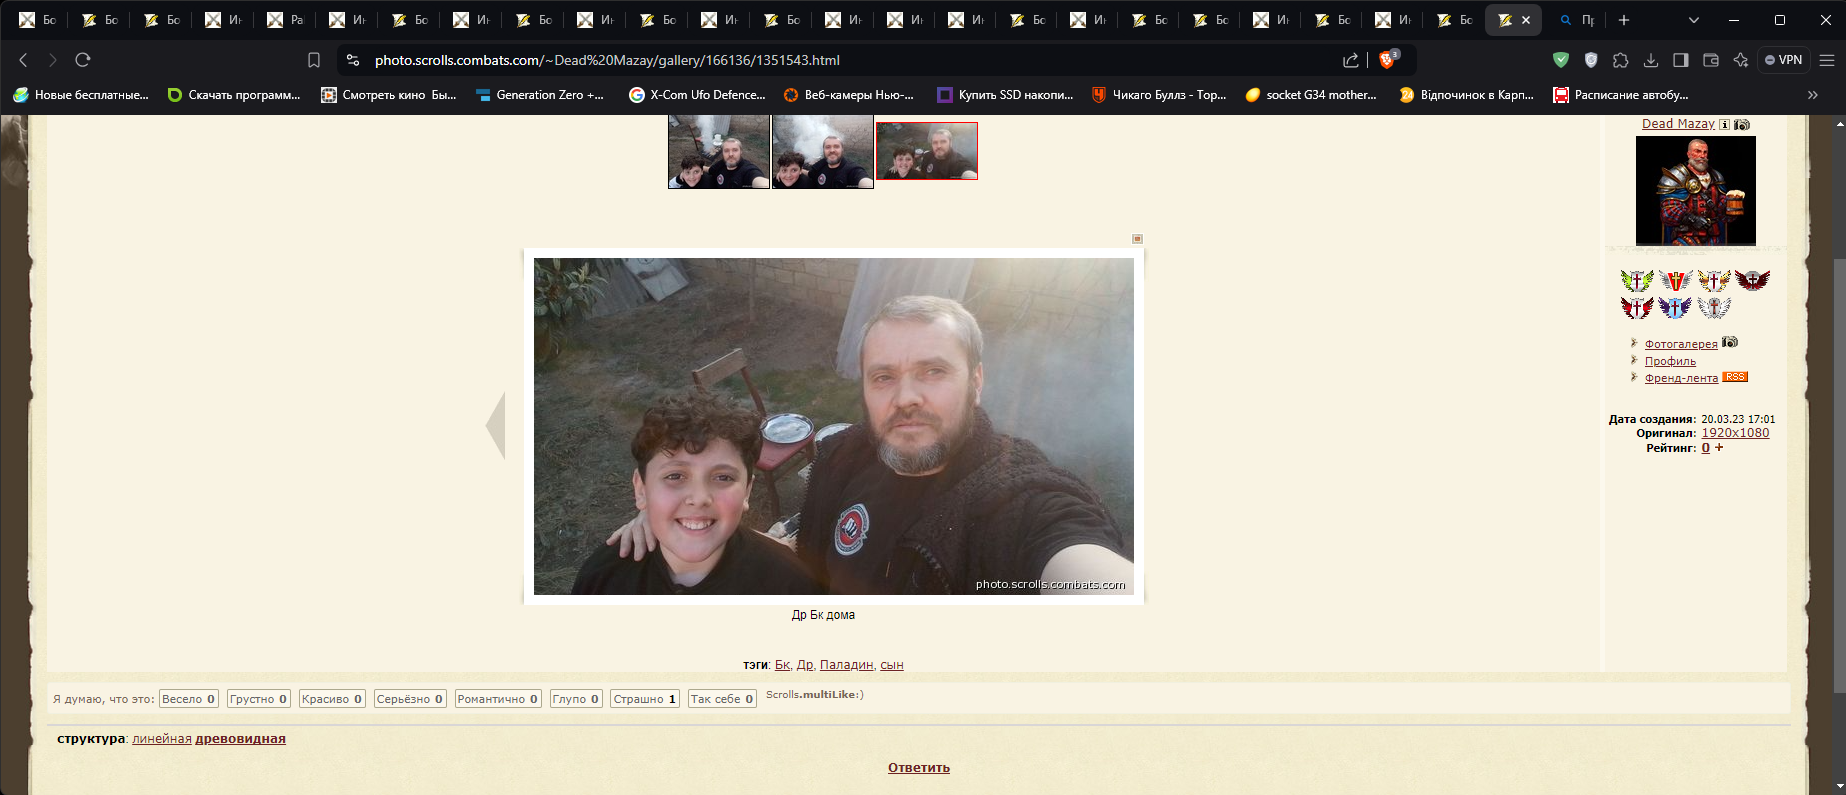Click the 'Ответить' reply link
1846x795 pixels.
[919, 768]
